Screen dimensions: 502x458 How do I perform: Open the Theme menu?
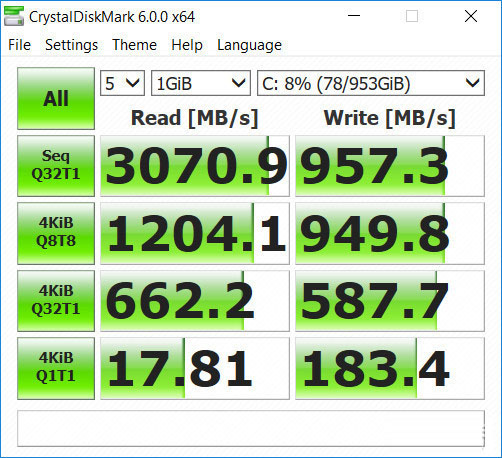pyautogui.click(x=134, y=45)
